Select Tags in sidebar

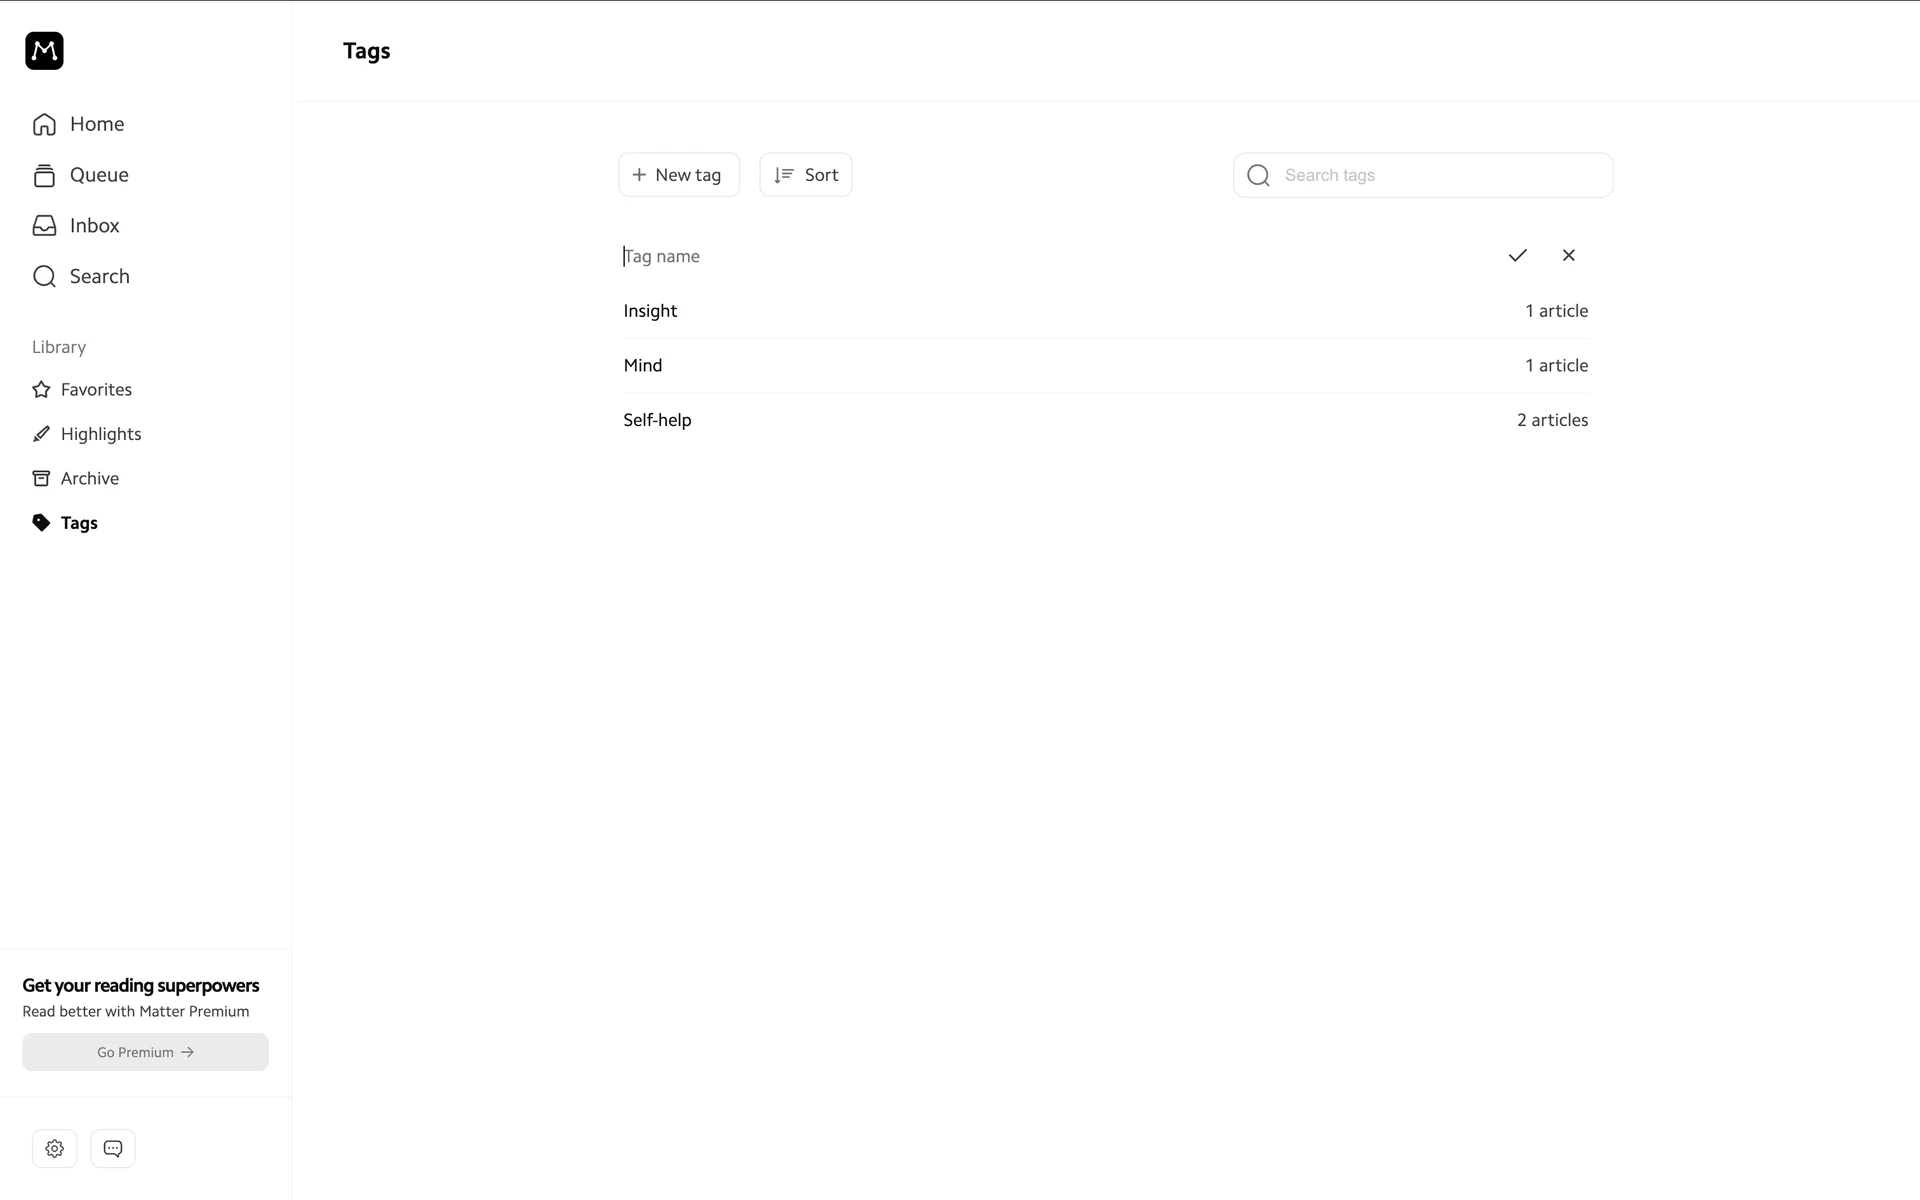78,523
